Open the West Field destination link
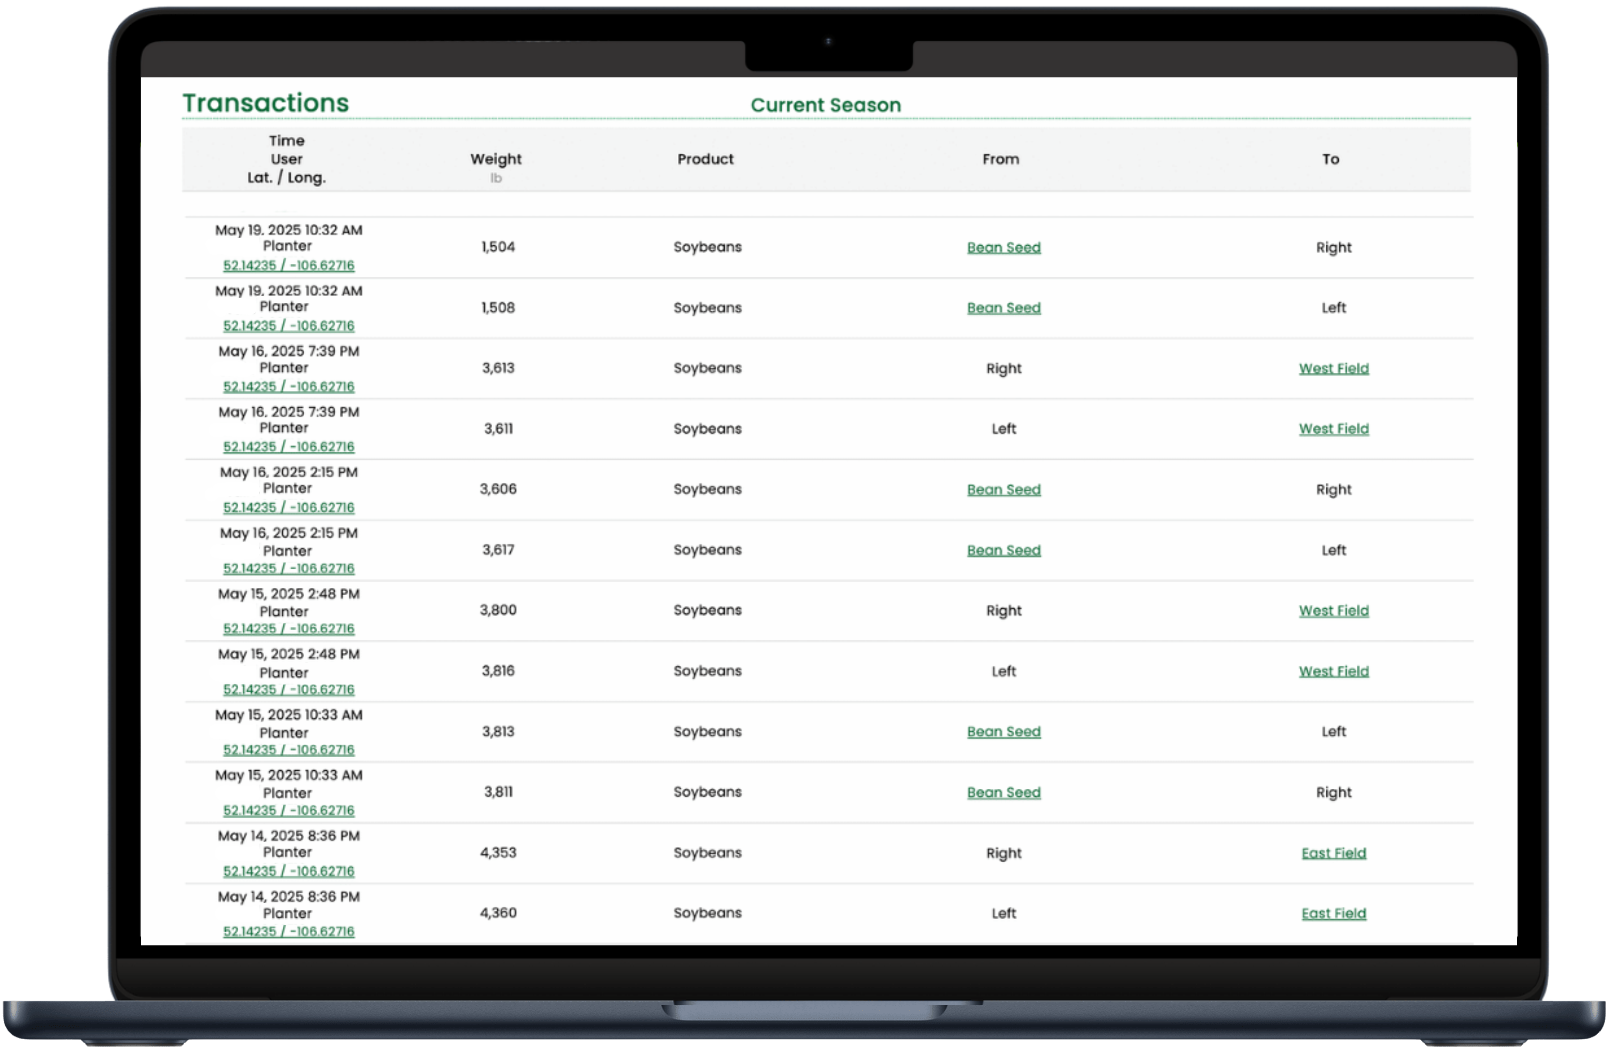Screen dimensions: 1610x1050 pyautogui.click(x=1334, y=368)
